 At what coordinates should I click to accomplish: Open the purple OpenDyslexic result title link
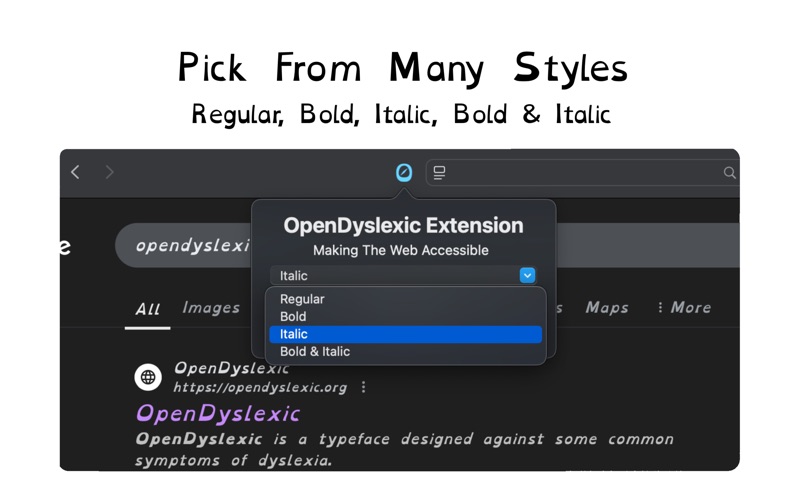tap(218, 414)
